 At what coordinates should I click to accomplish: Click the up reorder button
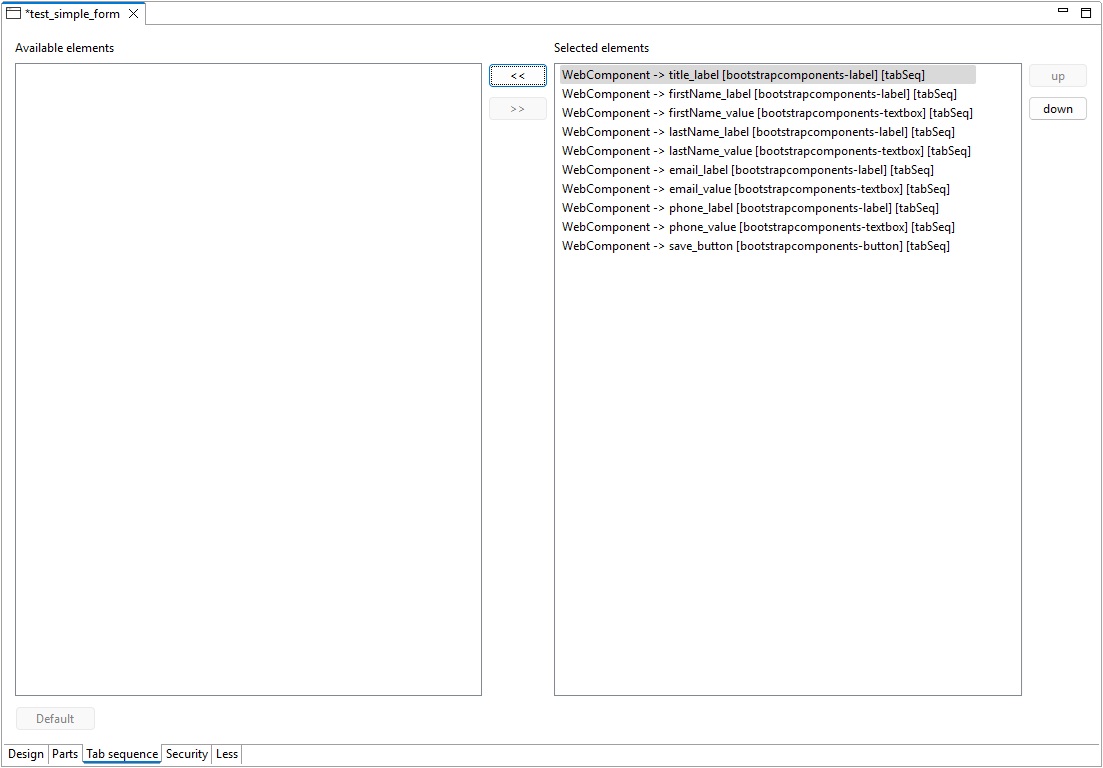(1058, 76)
